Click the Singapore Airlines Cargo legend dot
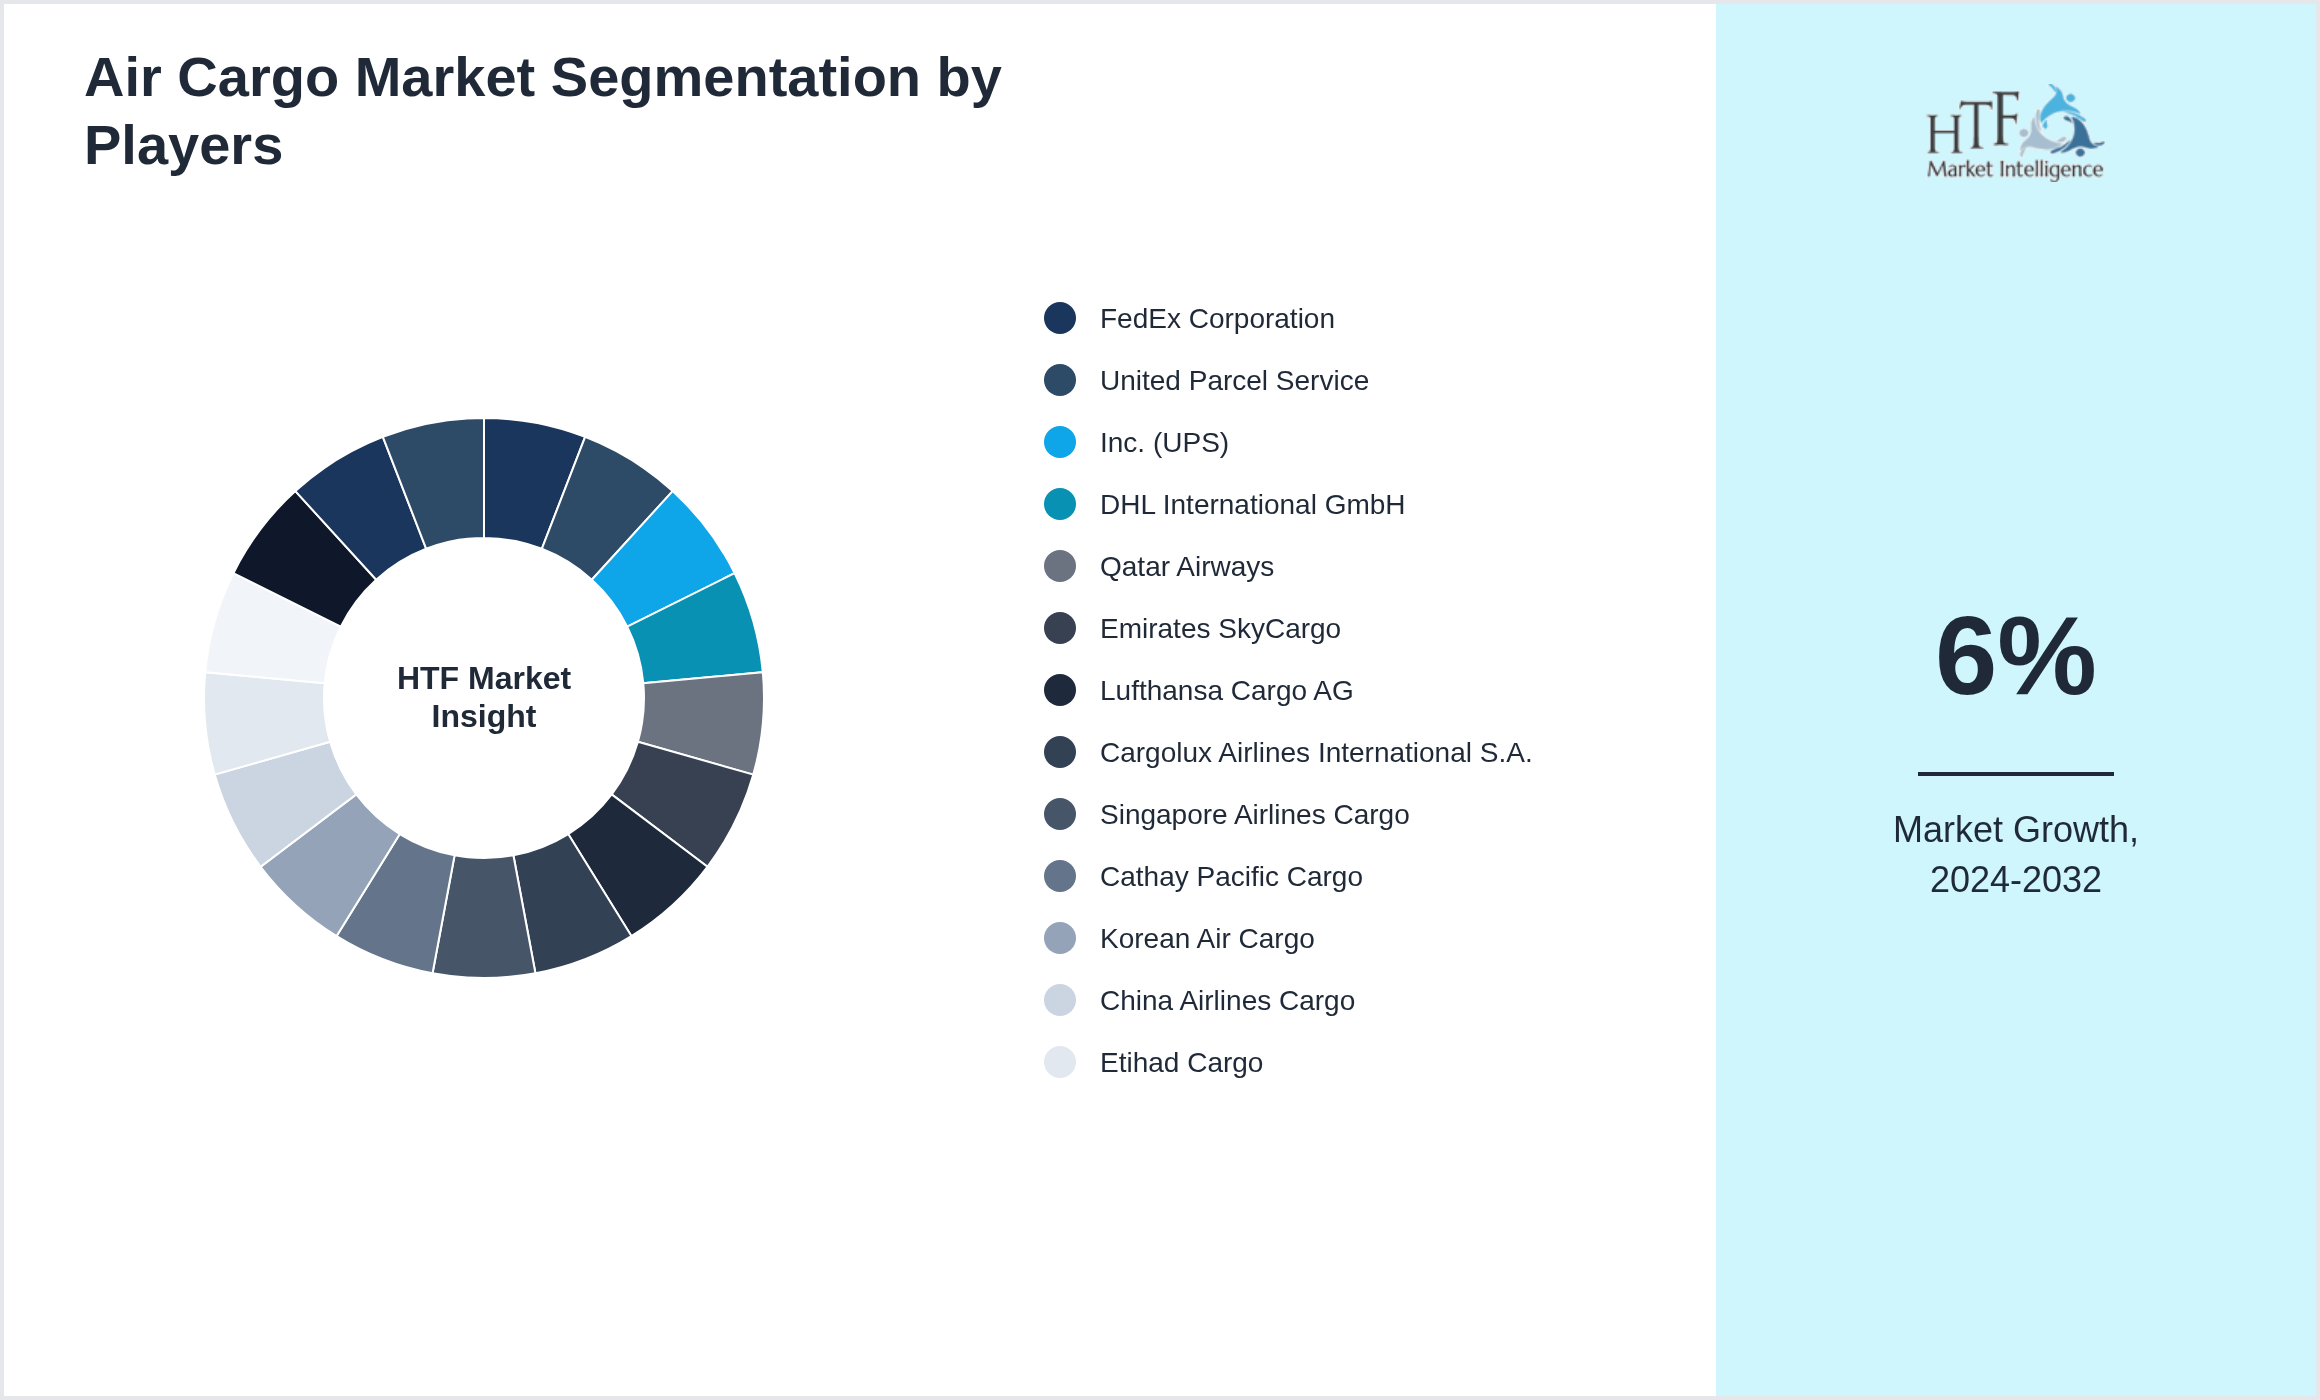This screenshot has height=1400, width=2320. tap(1060, 814)
